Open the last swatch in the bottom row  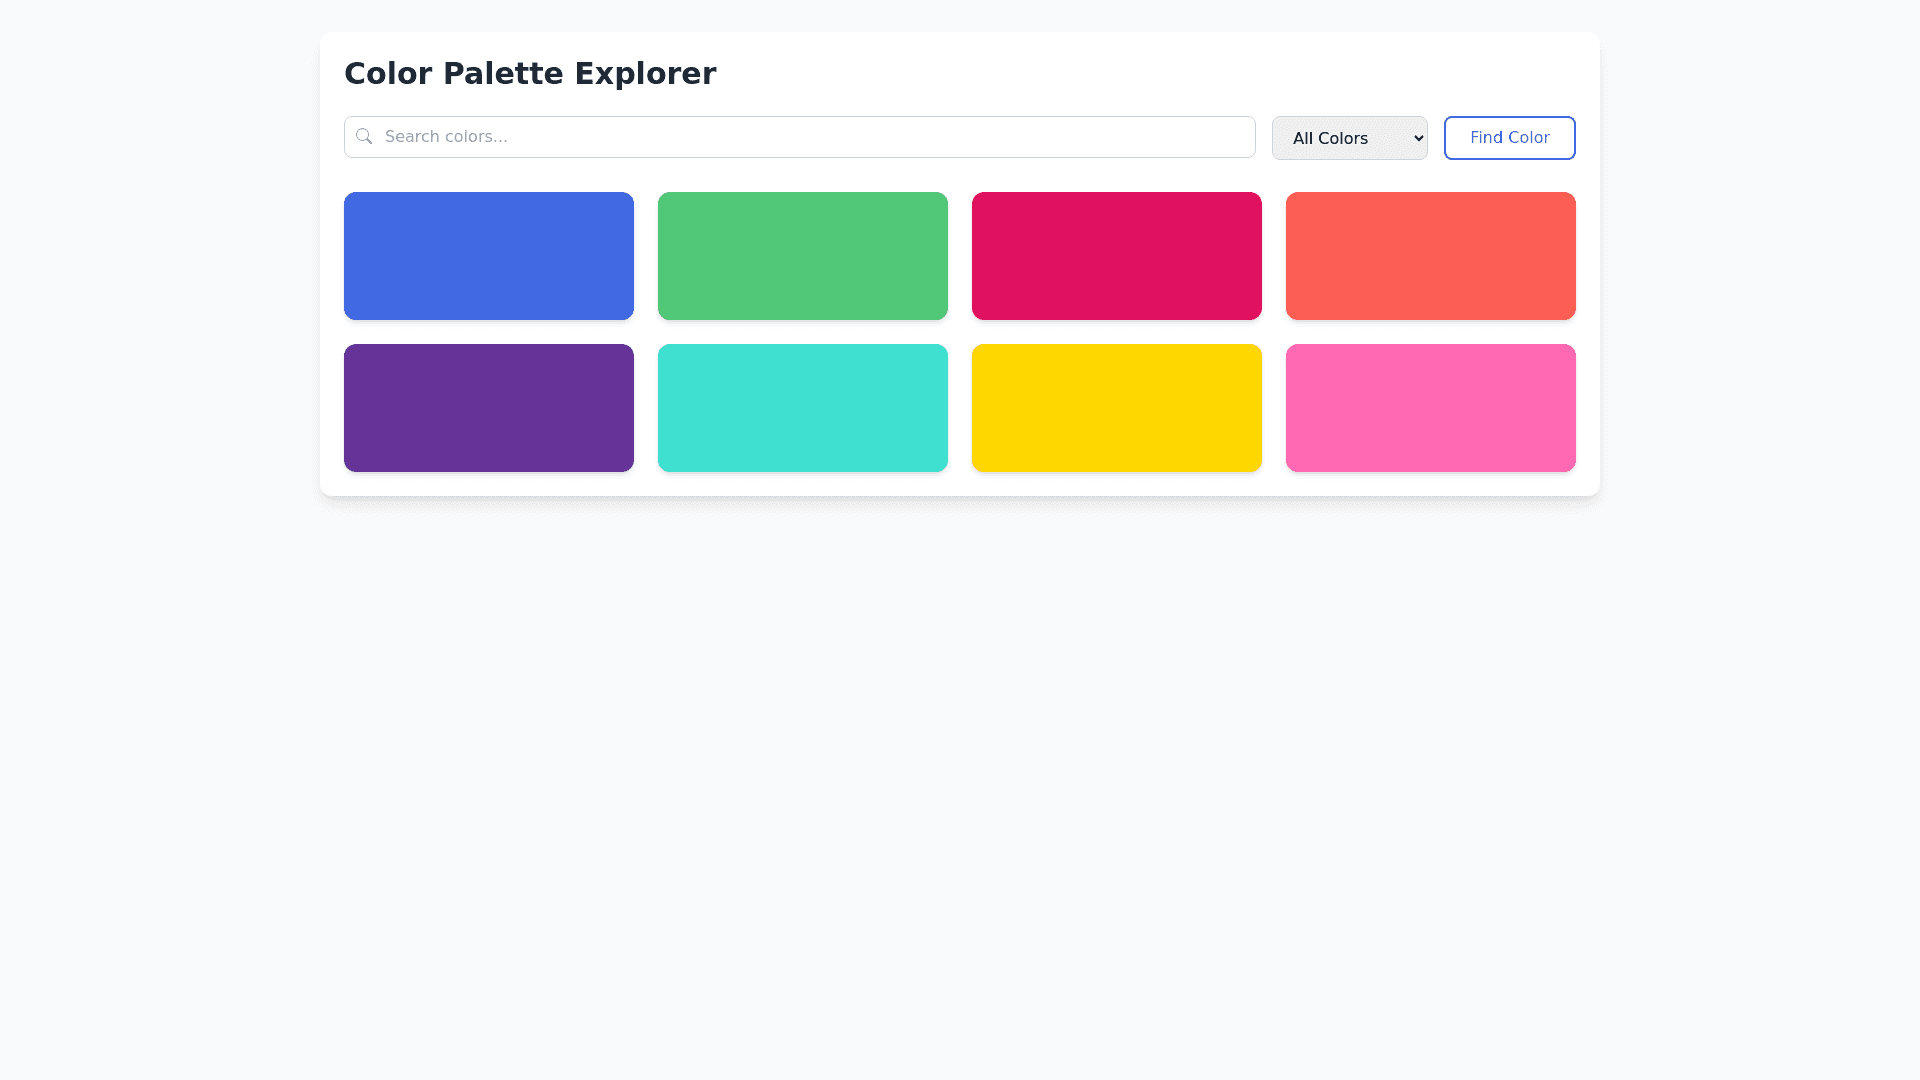click(1431, 408)
